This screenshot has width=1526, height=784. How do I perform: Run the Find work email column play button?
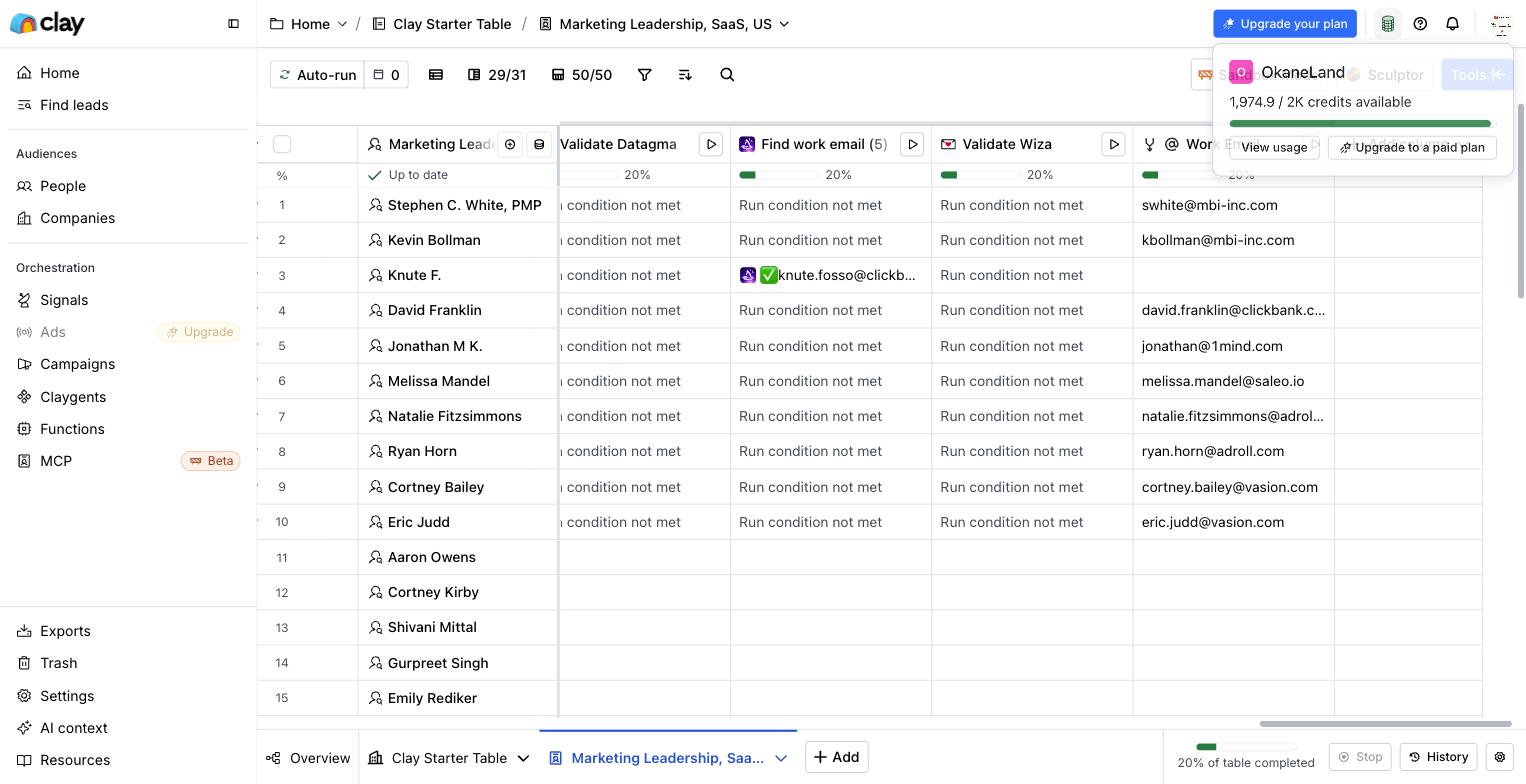coord(912,144)
